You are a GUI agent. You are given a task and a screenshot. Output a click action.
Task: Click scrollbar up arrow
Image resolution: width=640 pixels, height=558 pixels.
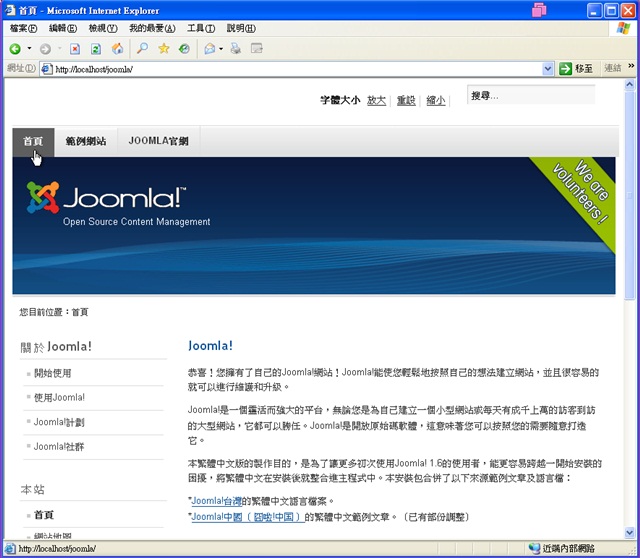(629, 84)
